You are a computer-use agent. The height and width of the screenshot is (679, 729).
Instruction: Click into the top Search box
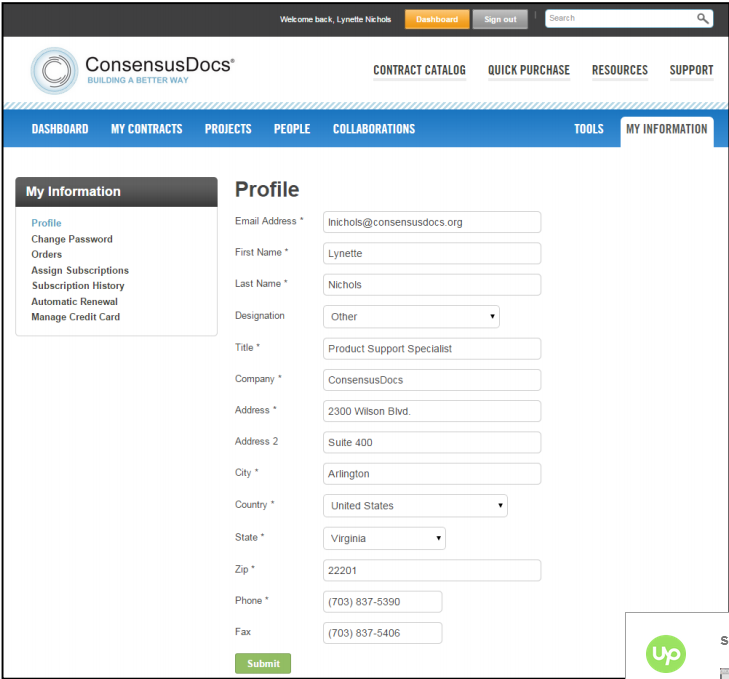[x=618, y=19]
